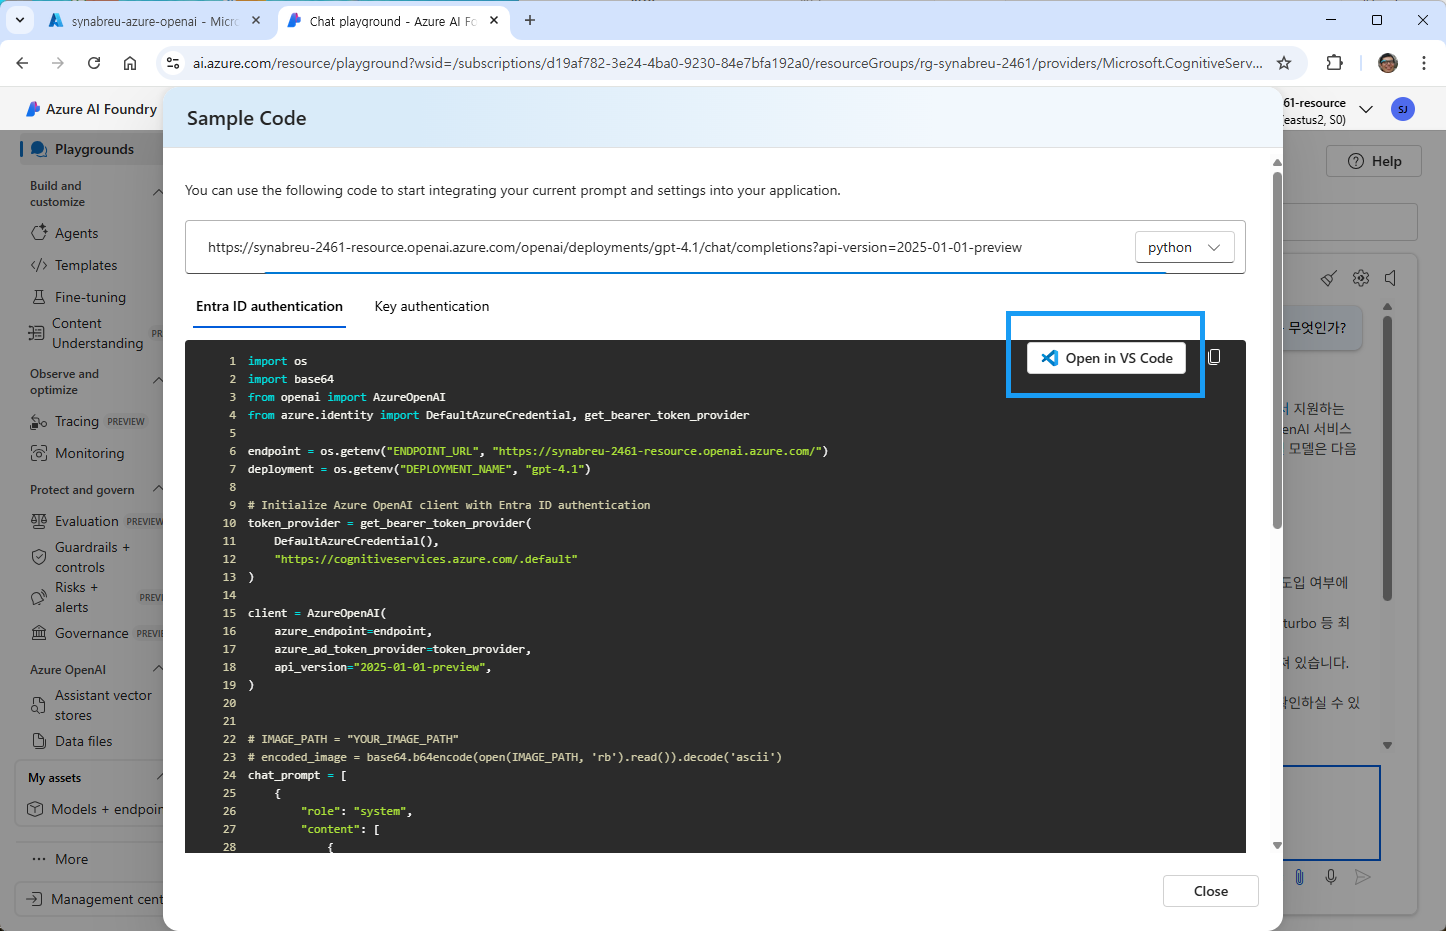The height and width of the screenshot is (931, 1446).
Task: Open Data files page
Action: point(83,741)
